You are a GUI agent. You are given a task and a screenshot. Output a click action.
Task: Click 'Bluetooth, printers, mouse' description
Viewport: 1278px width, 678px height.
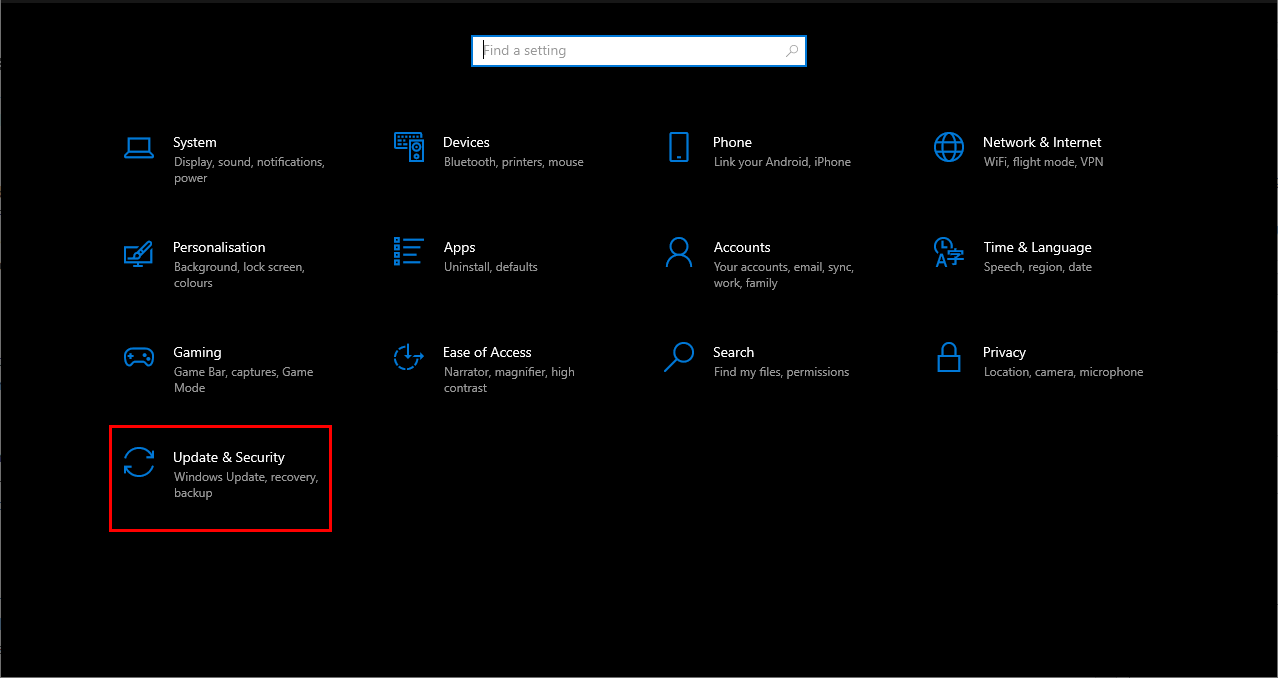(x=514, y=162)
